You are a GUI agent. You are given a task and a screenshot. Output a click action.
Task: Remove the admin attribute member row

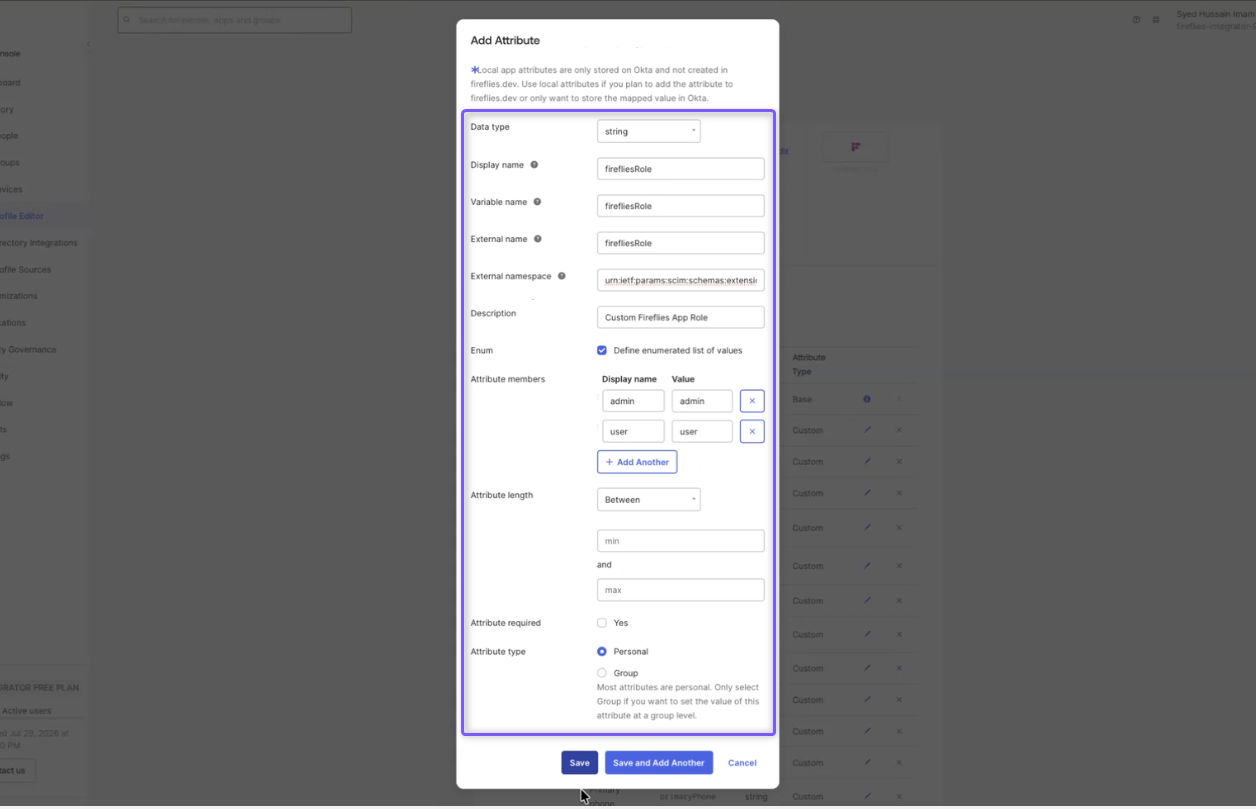click(752, 401)
